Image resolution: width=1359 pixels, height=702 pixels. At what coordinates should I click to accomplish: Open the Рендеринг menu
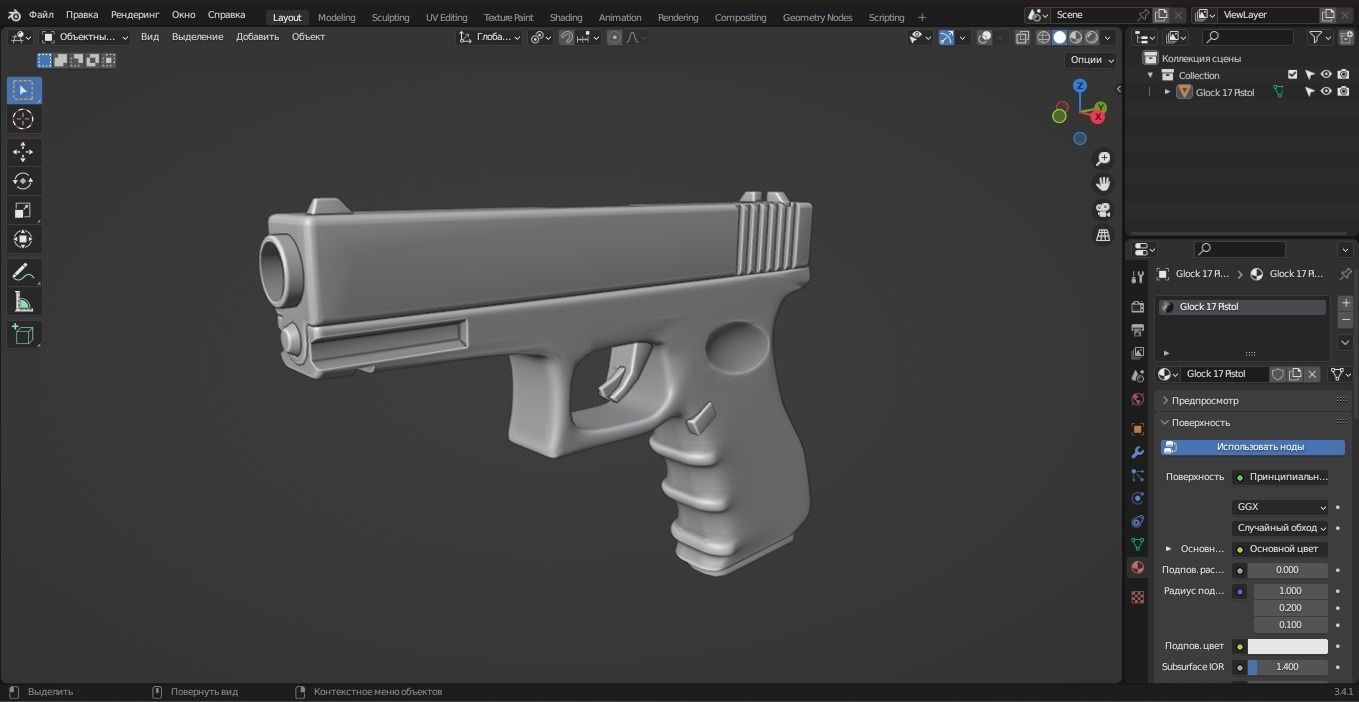point(135,15)
